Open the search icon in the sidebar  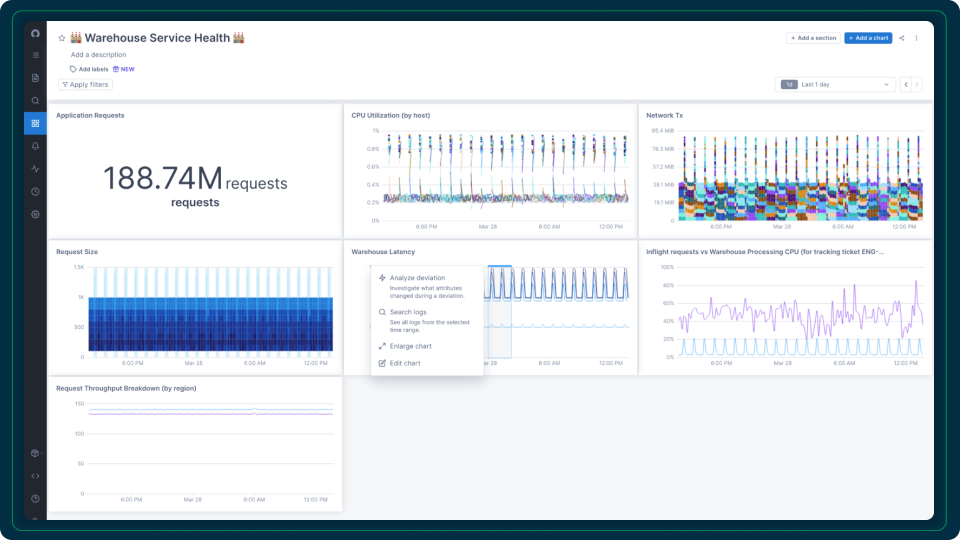click(36, 100)
